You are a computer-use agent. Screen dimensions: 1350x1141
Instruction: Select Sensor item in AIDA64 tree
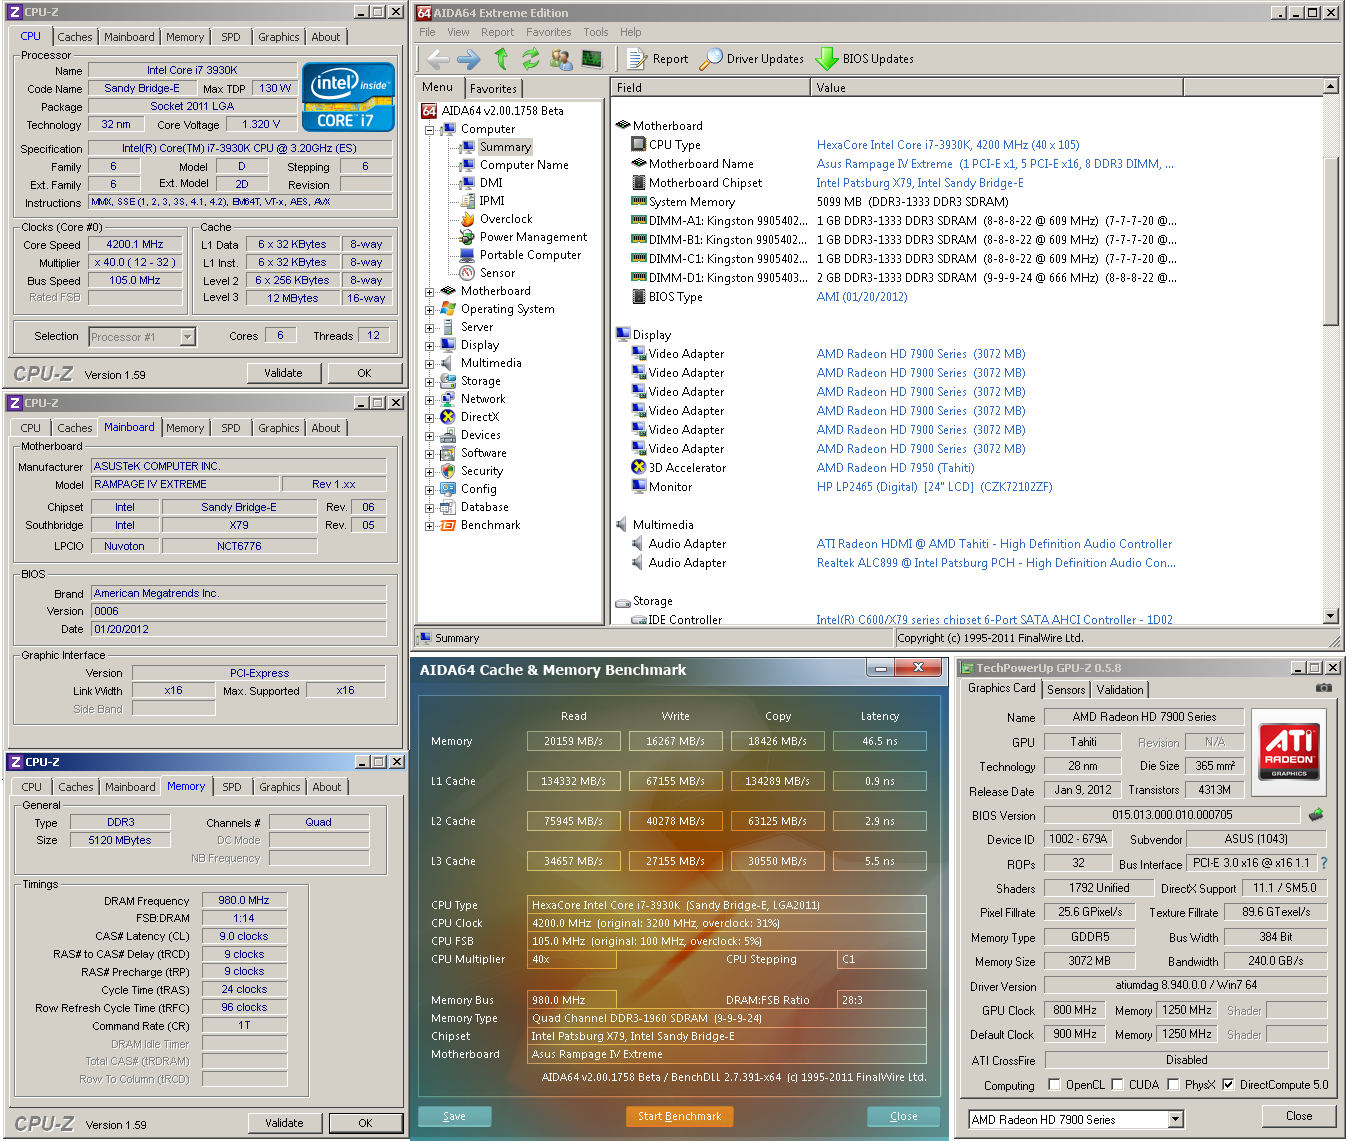coord(497,273)
